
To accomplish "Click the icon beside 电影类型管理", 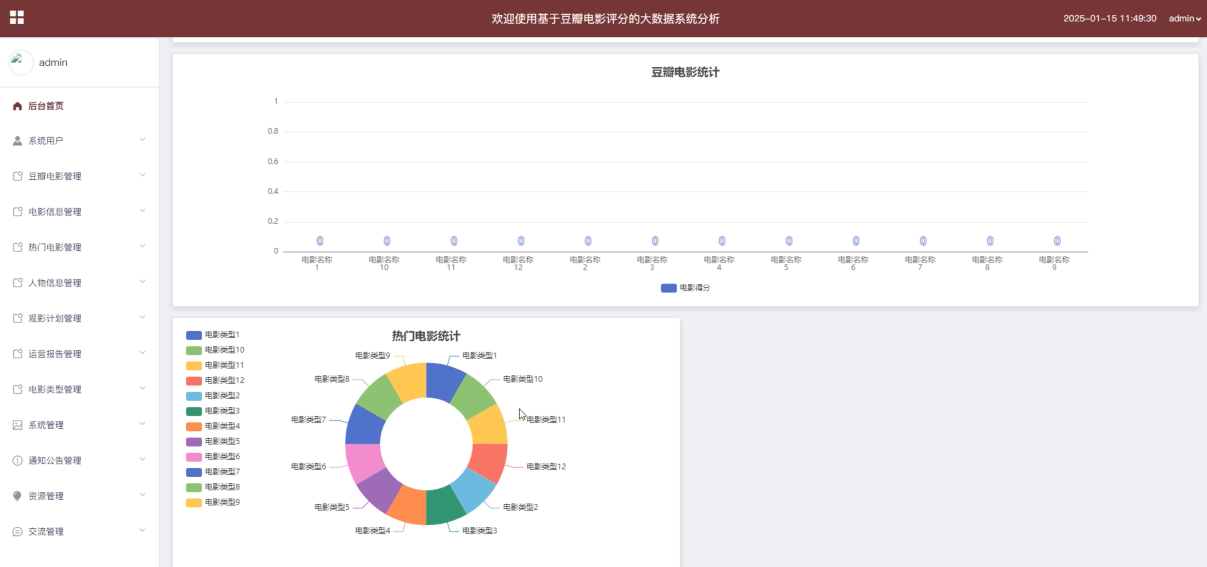I will coord(17,390).
